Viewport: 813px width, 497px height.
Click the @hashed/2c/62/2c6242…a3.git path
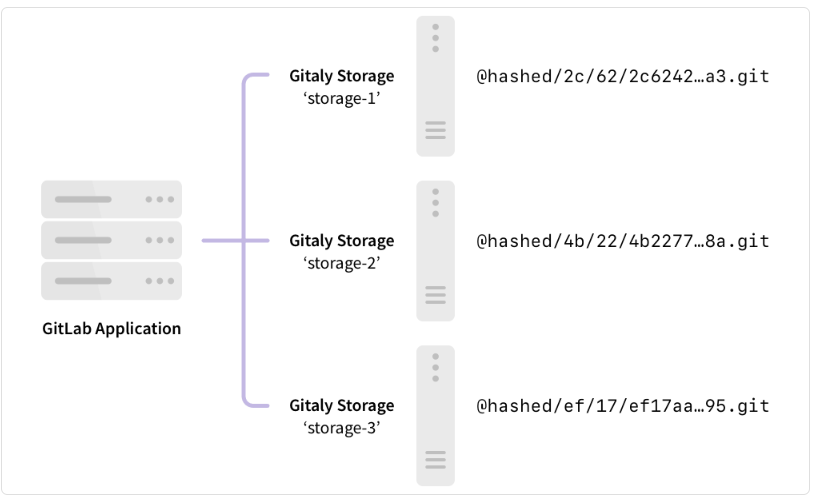click(624, 77)
